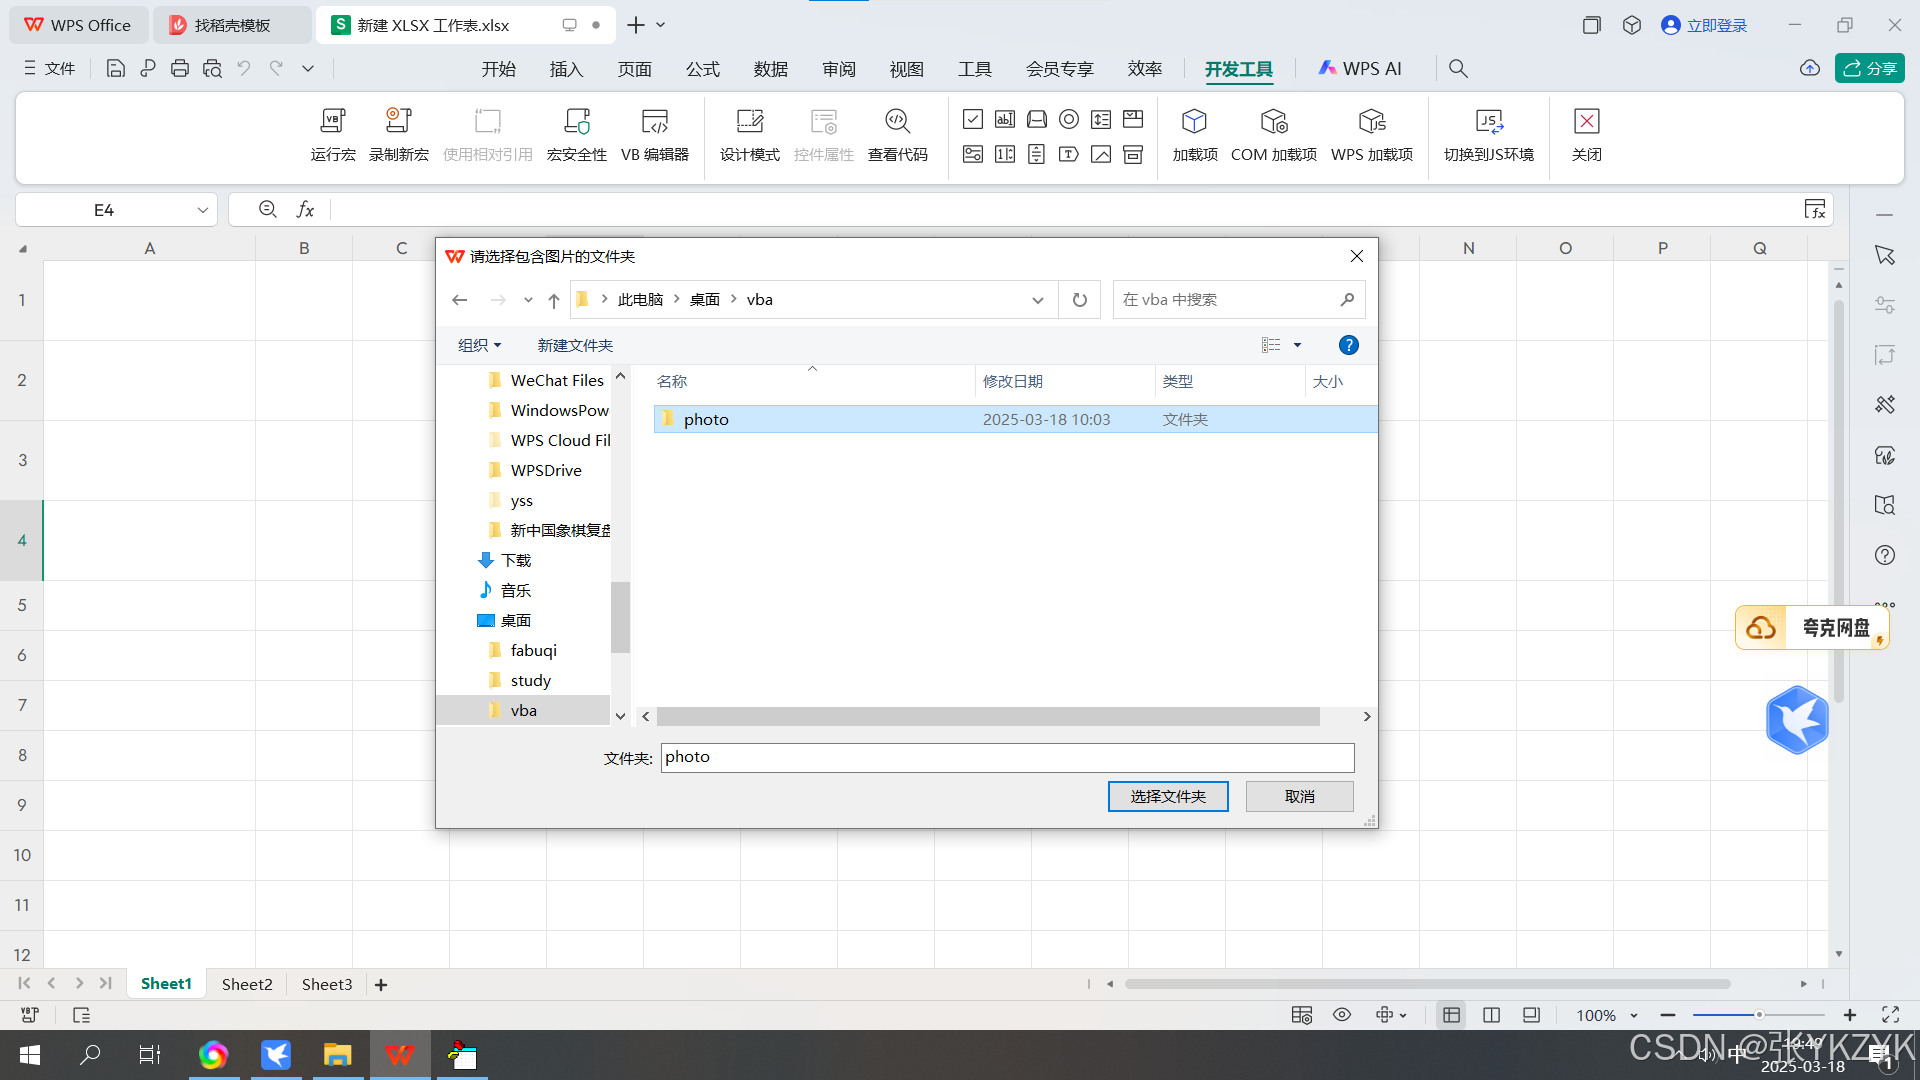Switch to the 公式 ribbon tab

[702, 69]
